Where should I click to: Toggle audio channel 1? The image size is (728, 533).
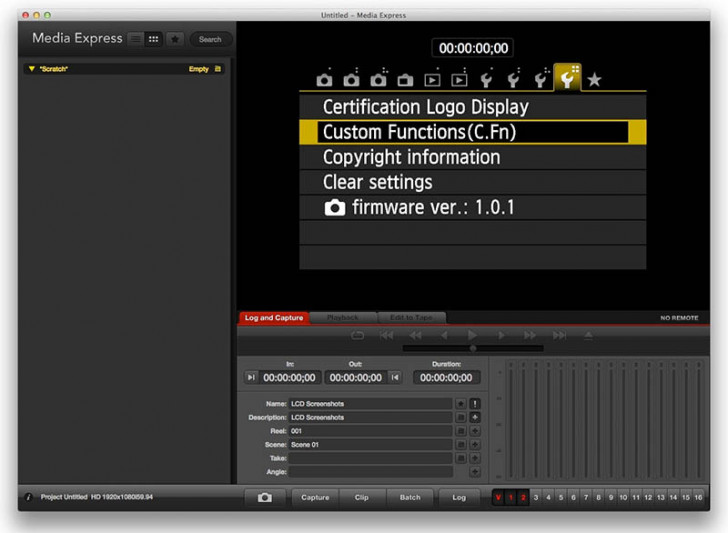[x=511, y=497]
